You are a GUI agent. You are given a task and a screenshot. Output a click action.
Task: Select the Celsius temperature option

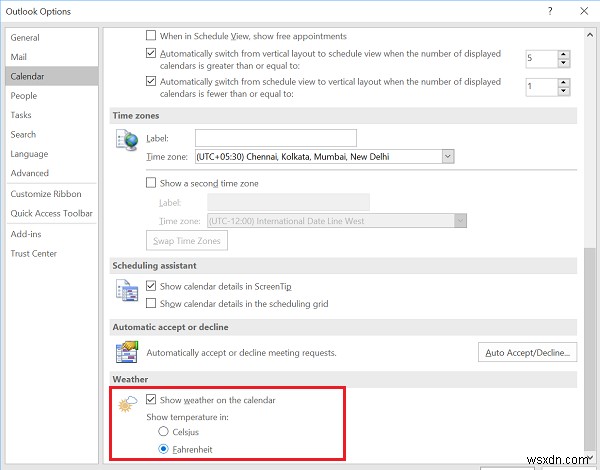point(163,431)
